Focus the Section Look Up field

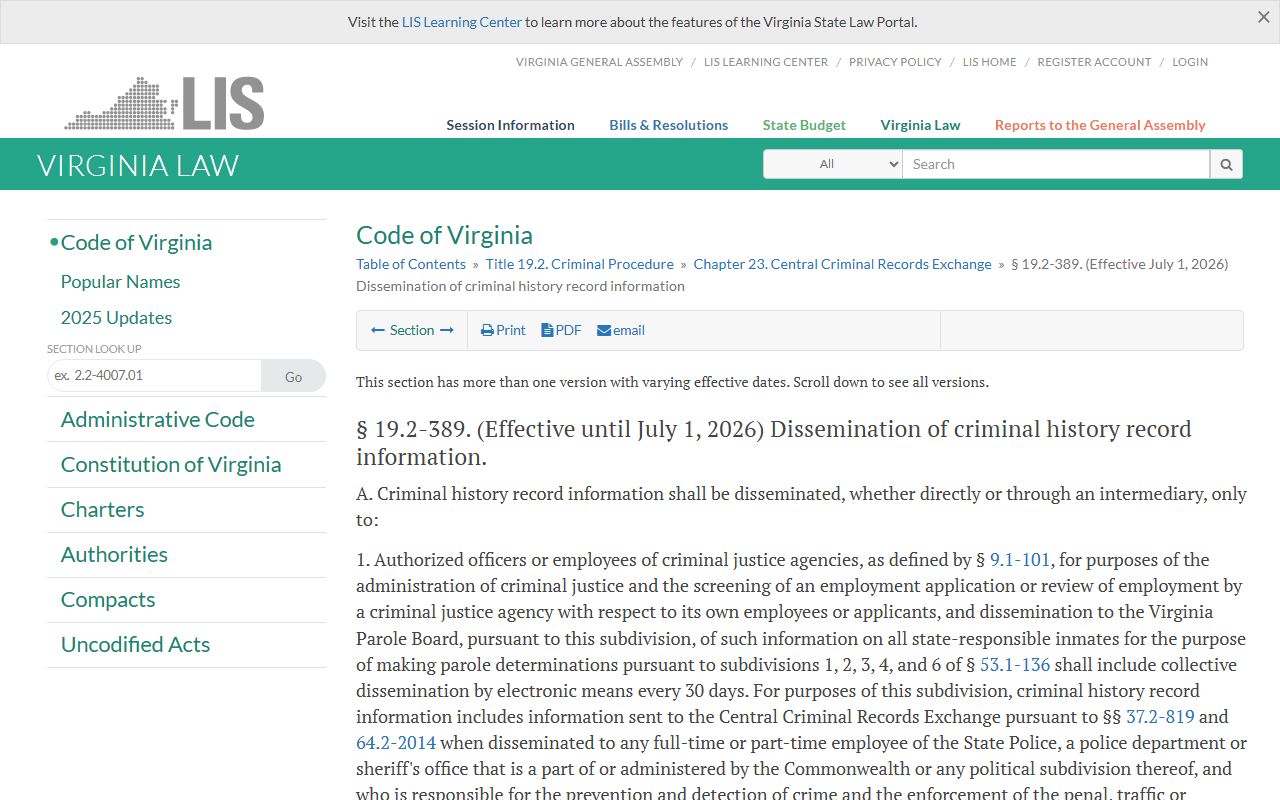(154, 376)
